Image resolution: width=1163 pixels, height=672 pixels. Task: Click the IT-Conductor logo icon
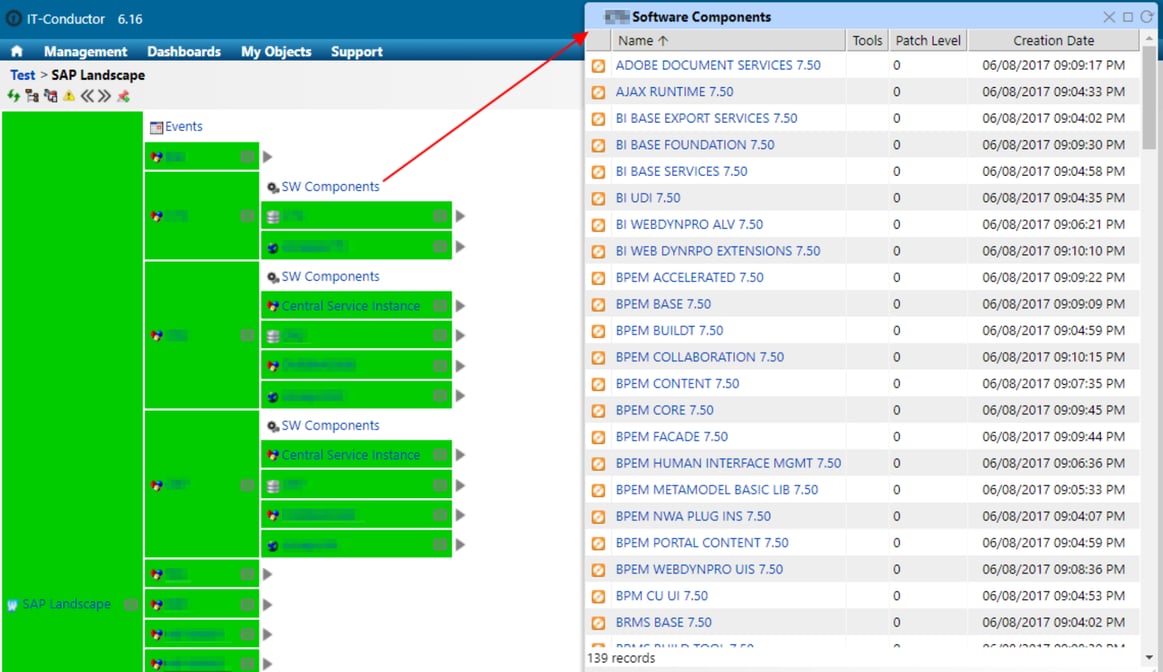coord(13,19)
